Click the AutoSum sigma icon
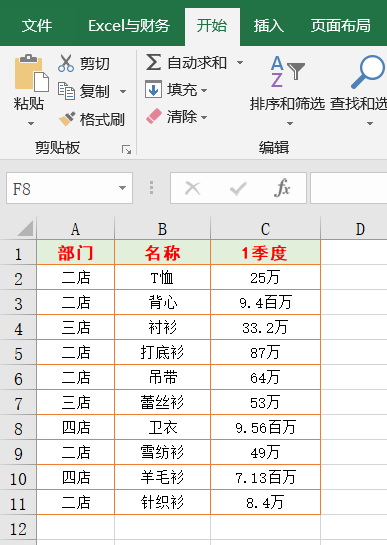This screenshot has width=387, height=545. [x=153, y=63]
